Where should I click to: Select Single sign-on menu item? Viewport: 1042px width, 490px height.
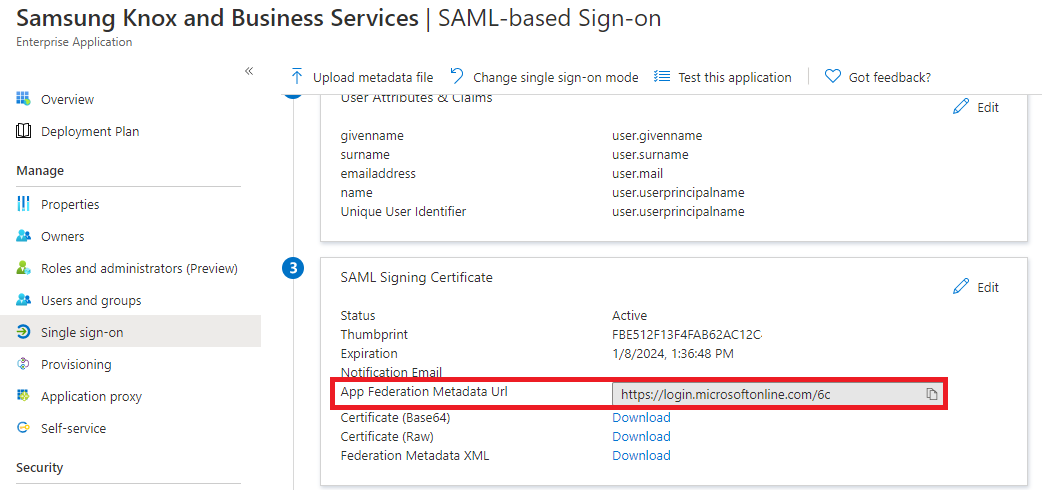click(130, 332)
